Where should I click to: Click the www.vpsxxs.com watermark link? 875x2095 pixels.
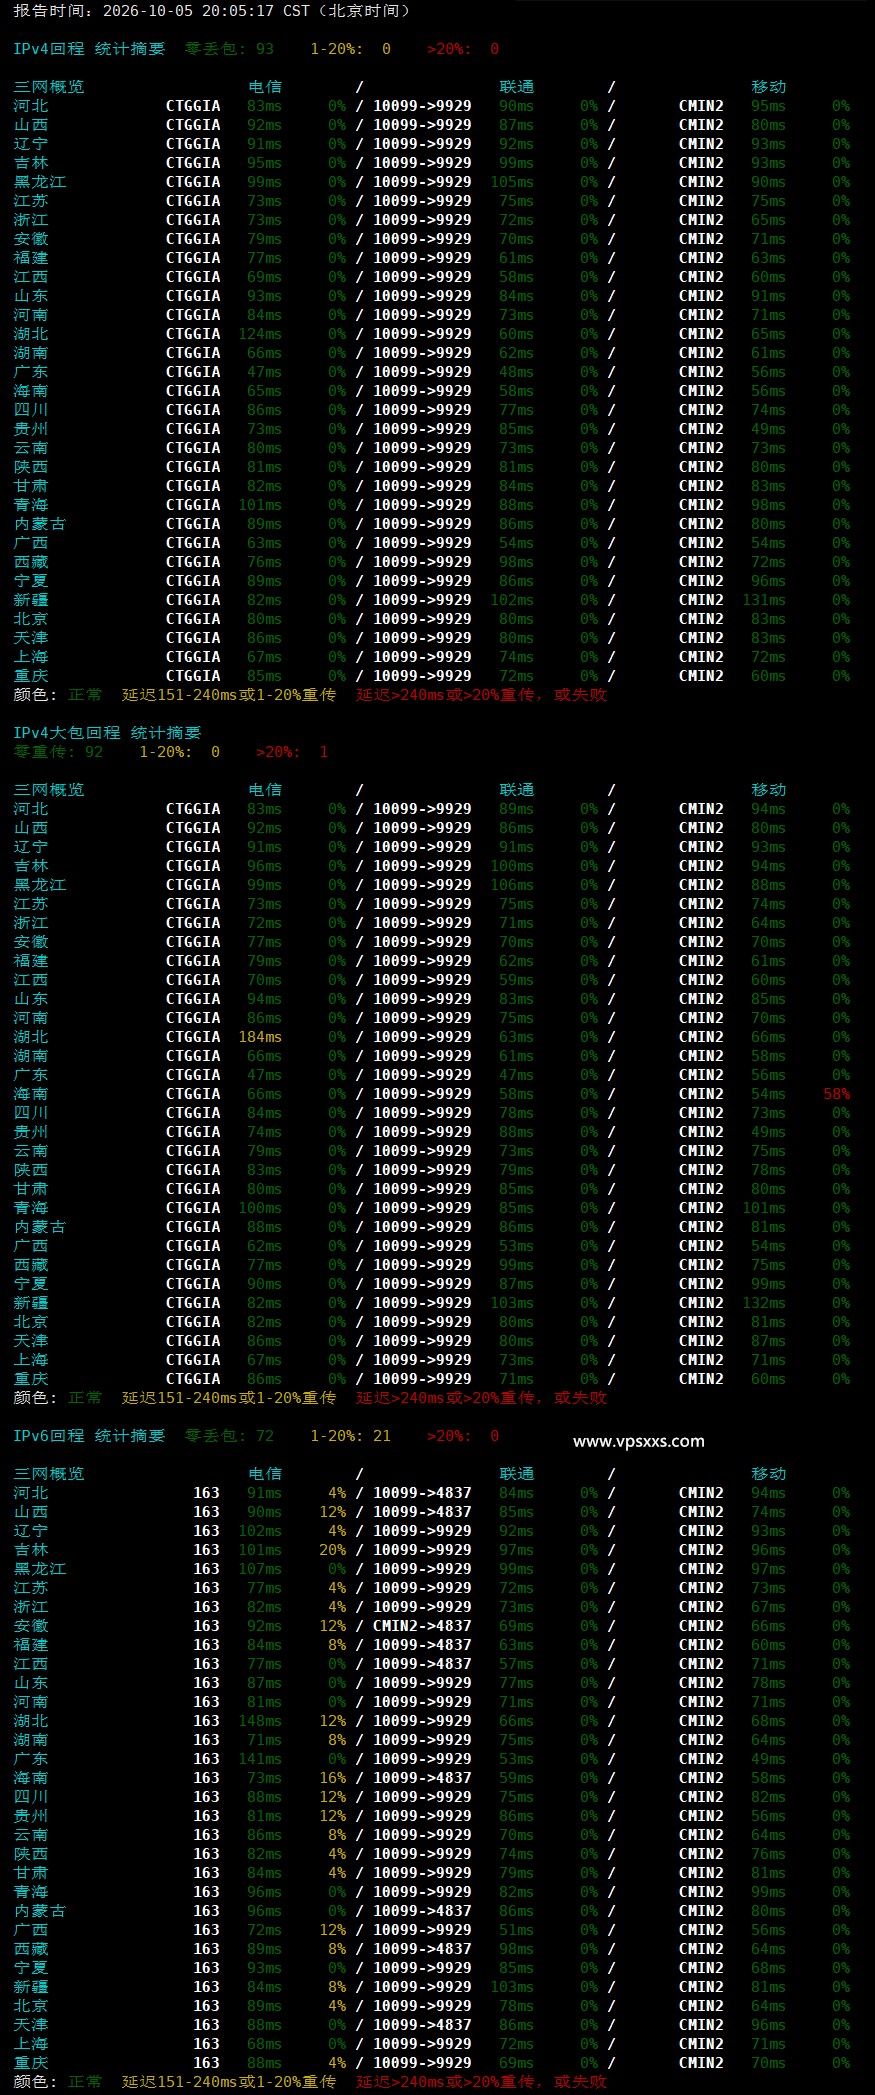pyautogui.click(x=638, y=1441)
